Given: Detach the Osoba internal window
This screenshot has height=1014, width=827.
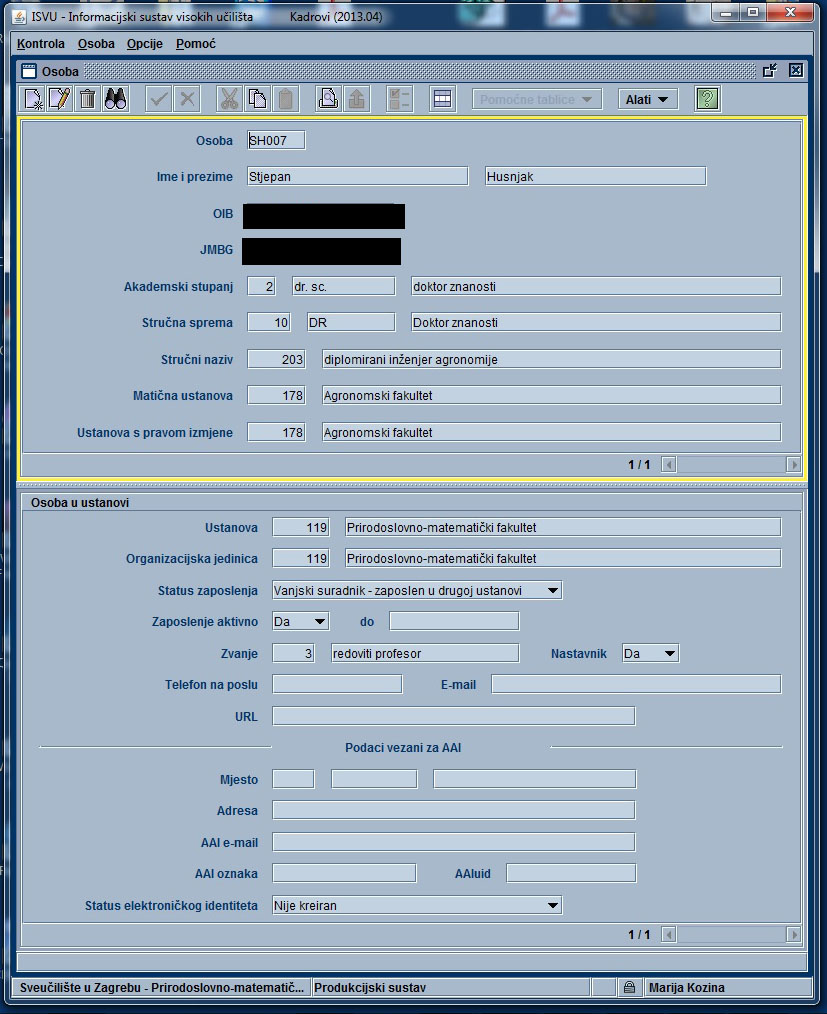Looking at the screenshot, I should 769,70.
